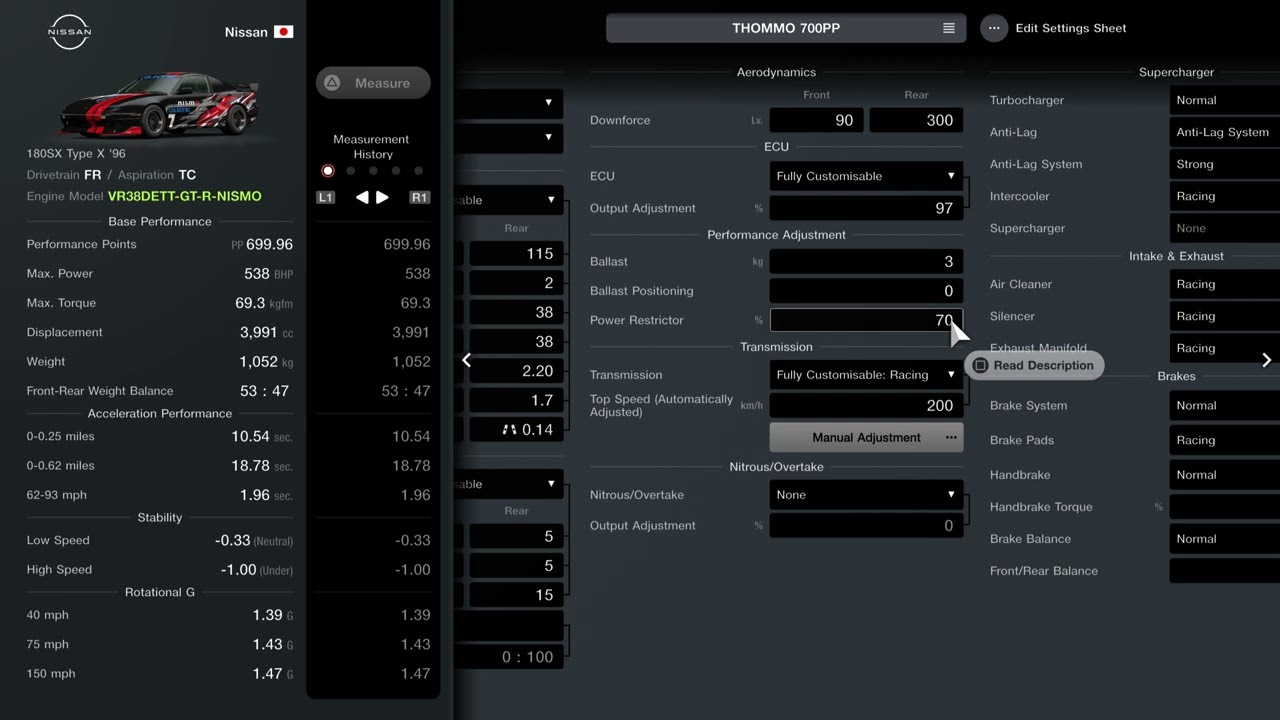This screenshot has height=720, width=1280.
Task: Edit the rear value 115 field
Action: tap(516, 254)
